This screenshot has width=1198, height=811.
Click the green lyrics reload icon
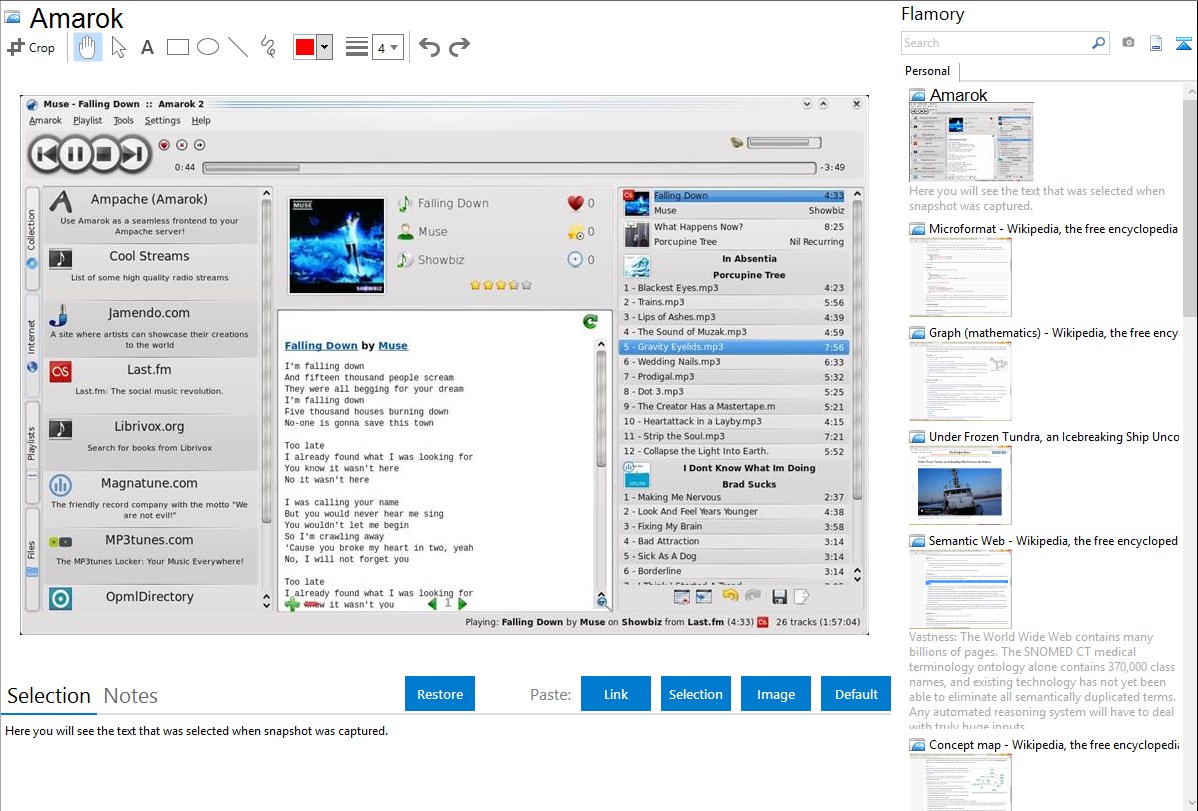591,322
